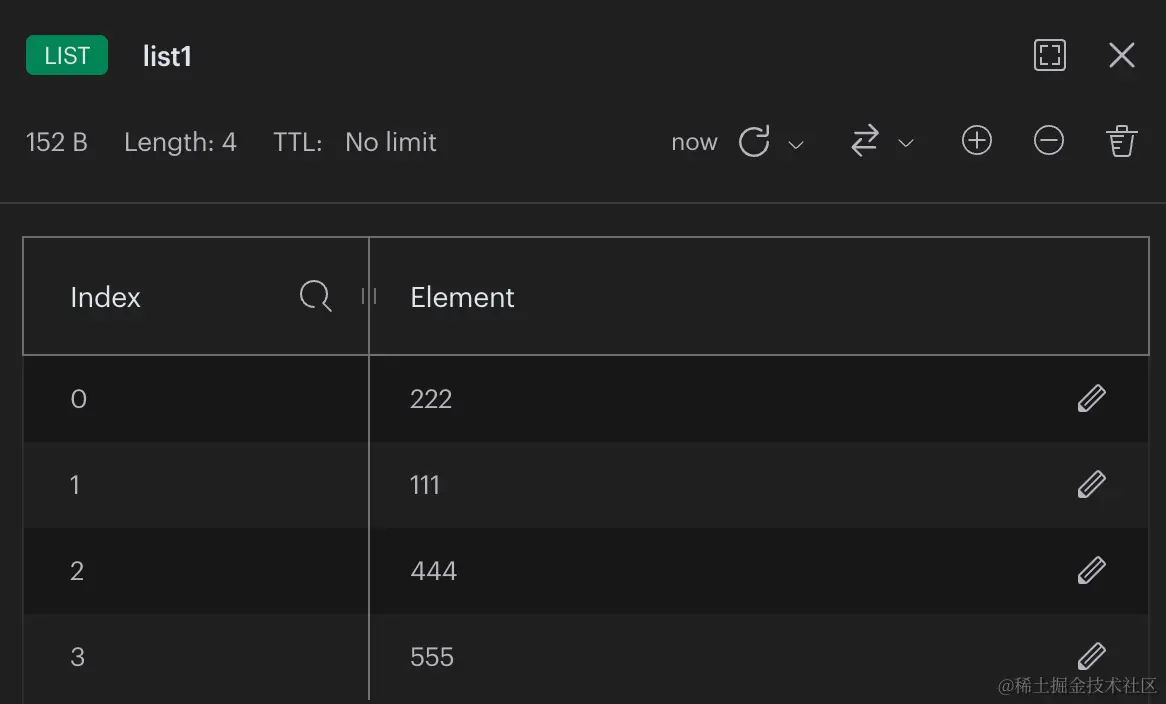Edit element 222 with the pencil icon

[x=1092, y=398]
